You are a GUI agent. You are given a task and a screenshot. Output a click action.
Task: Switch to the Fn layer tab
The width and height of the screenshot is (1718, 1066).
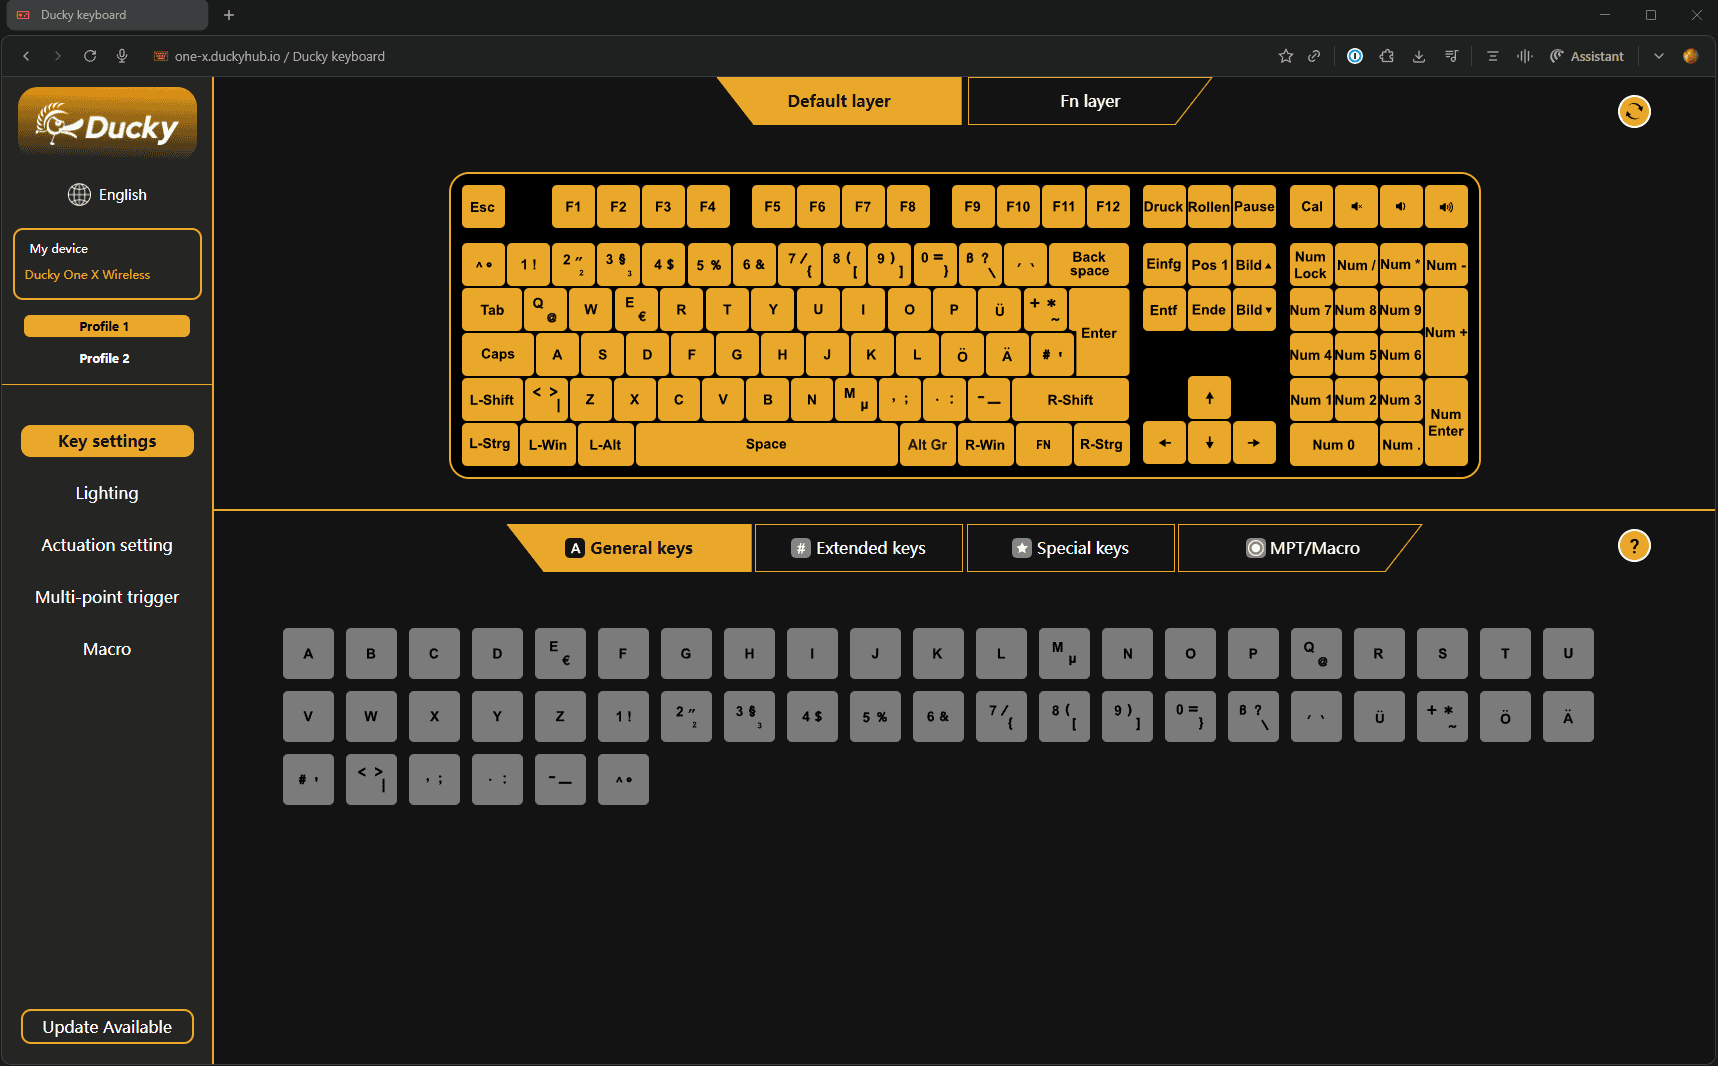pyautogui.click(x=1089, y=101)
